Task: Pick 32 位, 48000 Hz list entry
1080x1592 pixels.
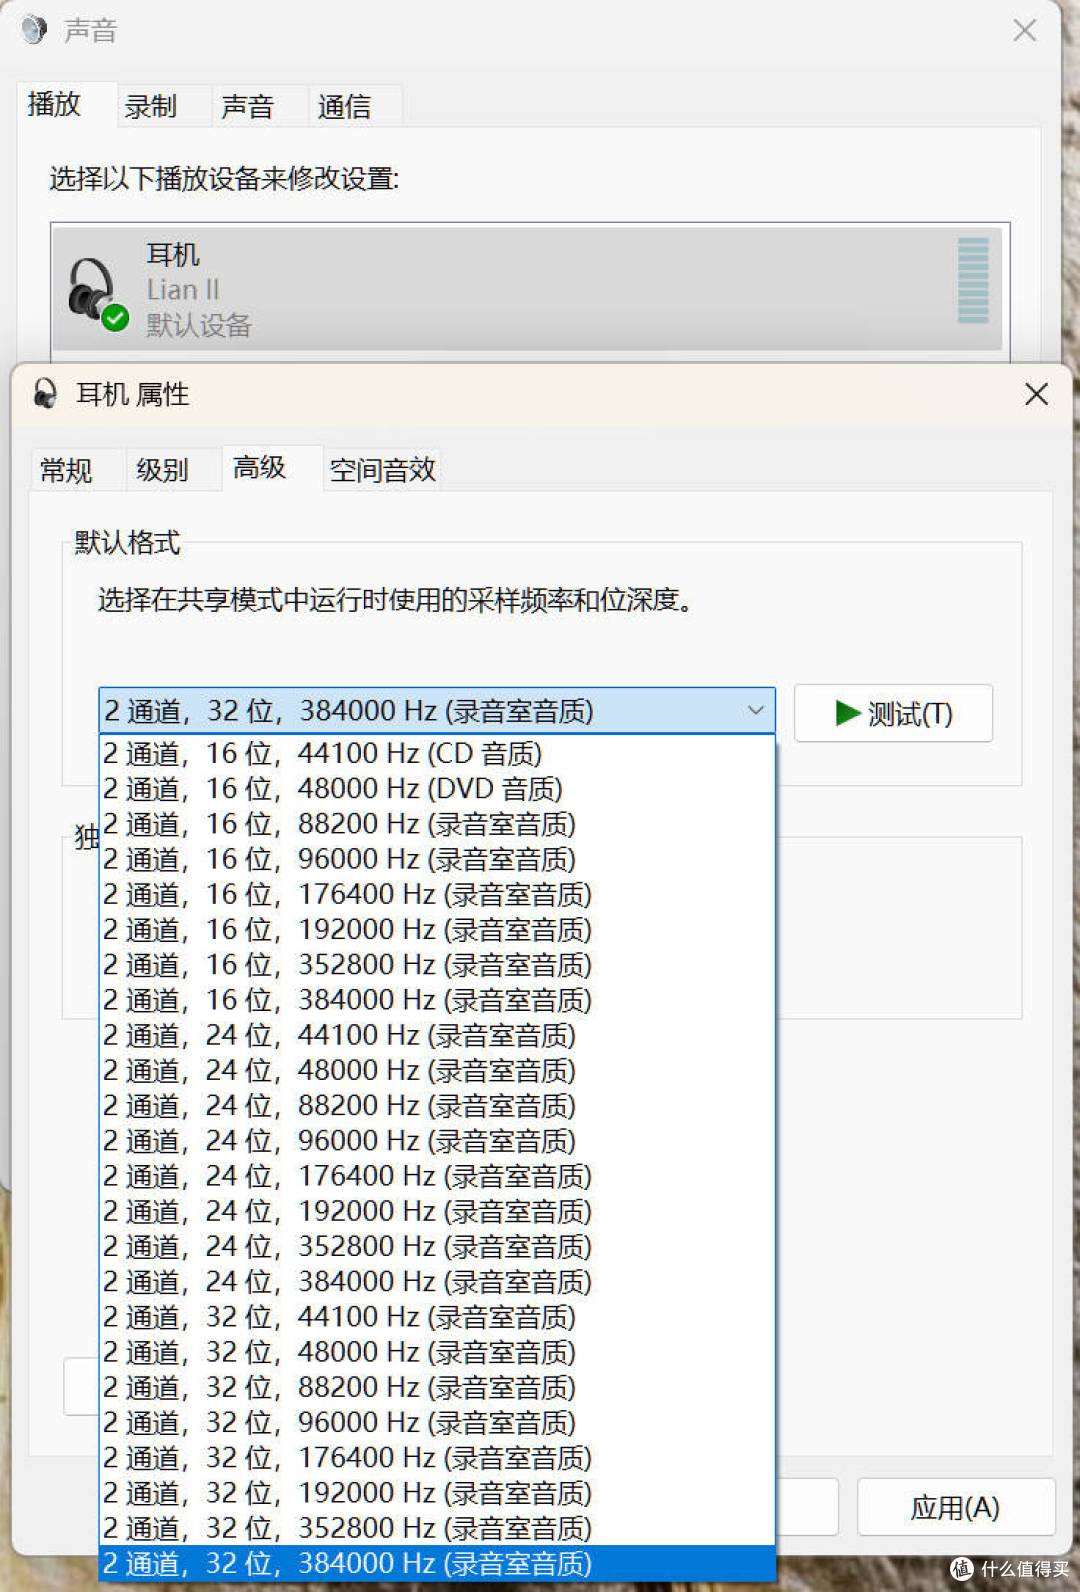Action: click(x=437, y=1351)
